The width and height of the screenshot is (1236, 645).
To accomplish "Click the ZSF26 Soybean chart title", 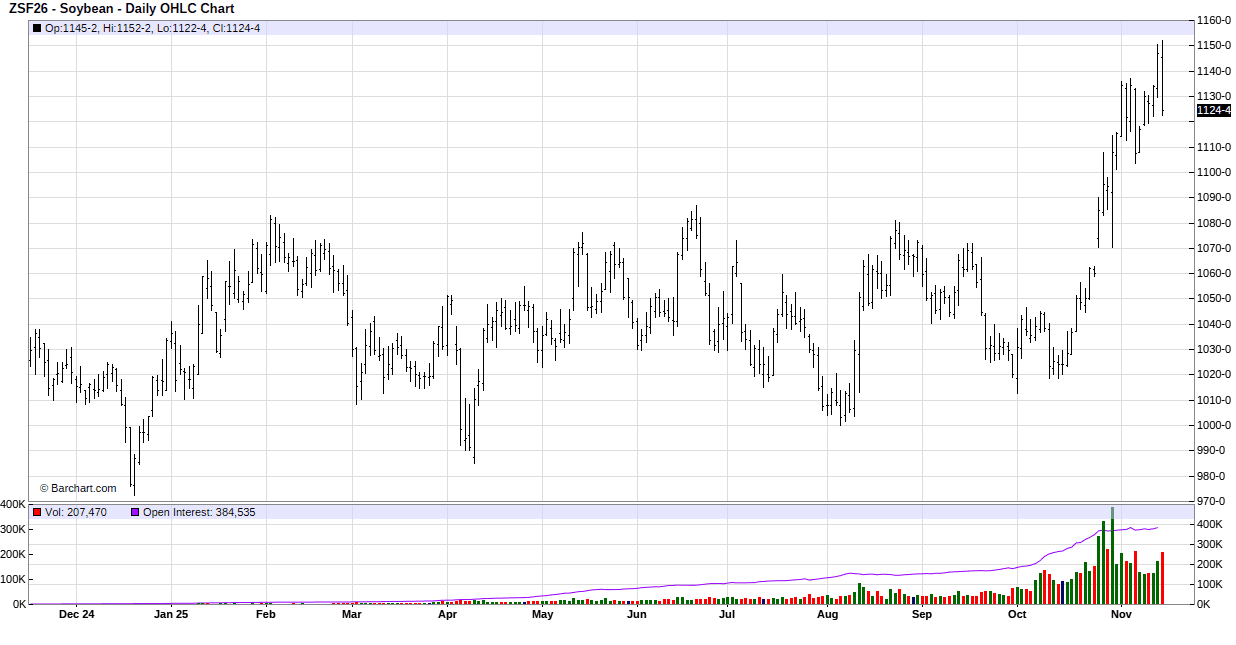I will tap(121, 9).
